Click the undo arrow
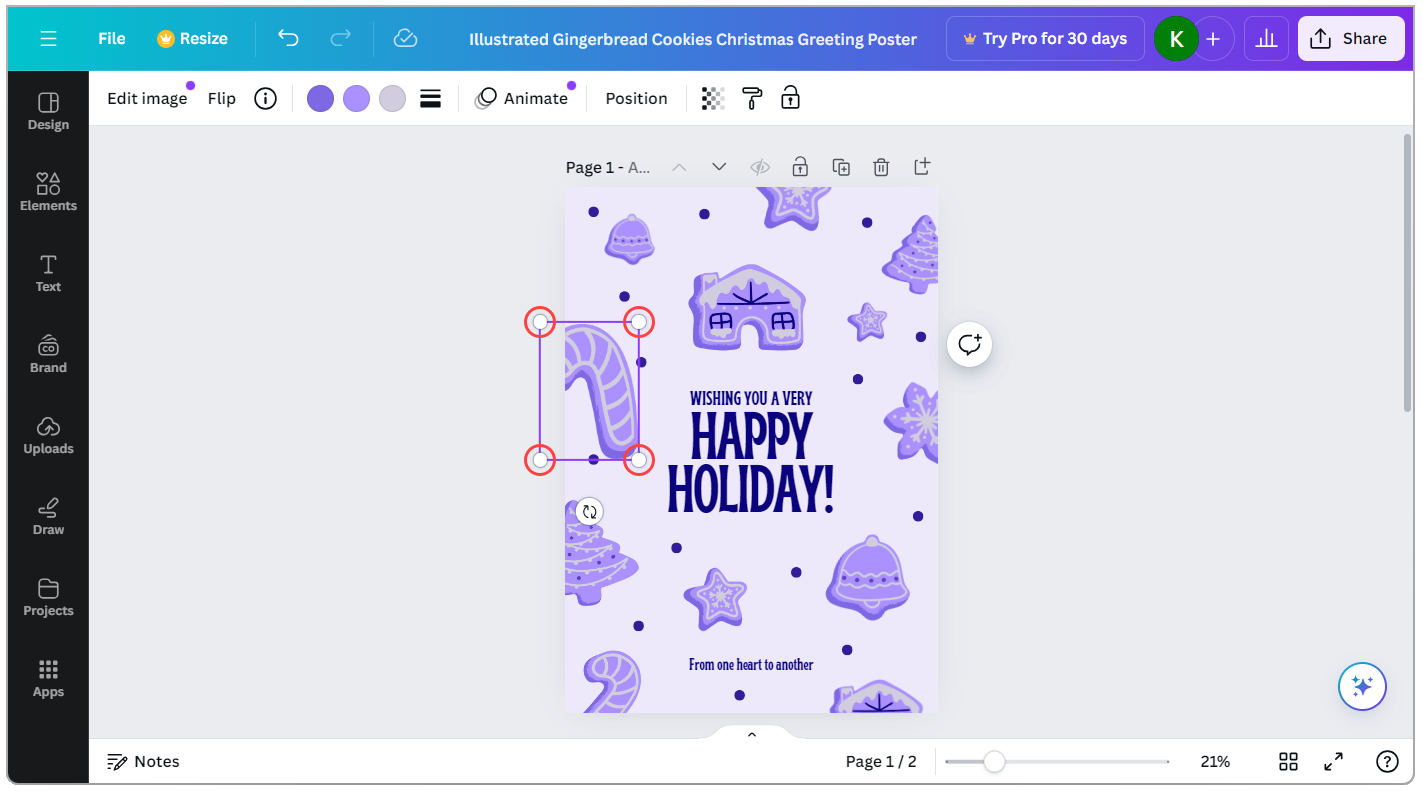The image size is (1423, 791). [288, 38]
